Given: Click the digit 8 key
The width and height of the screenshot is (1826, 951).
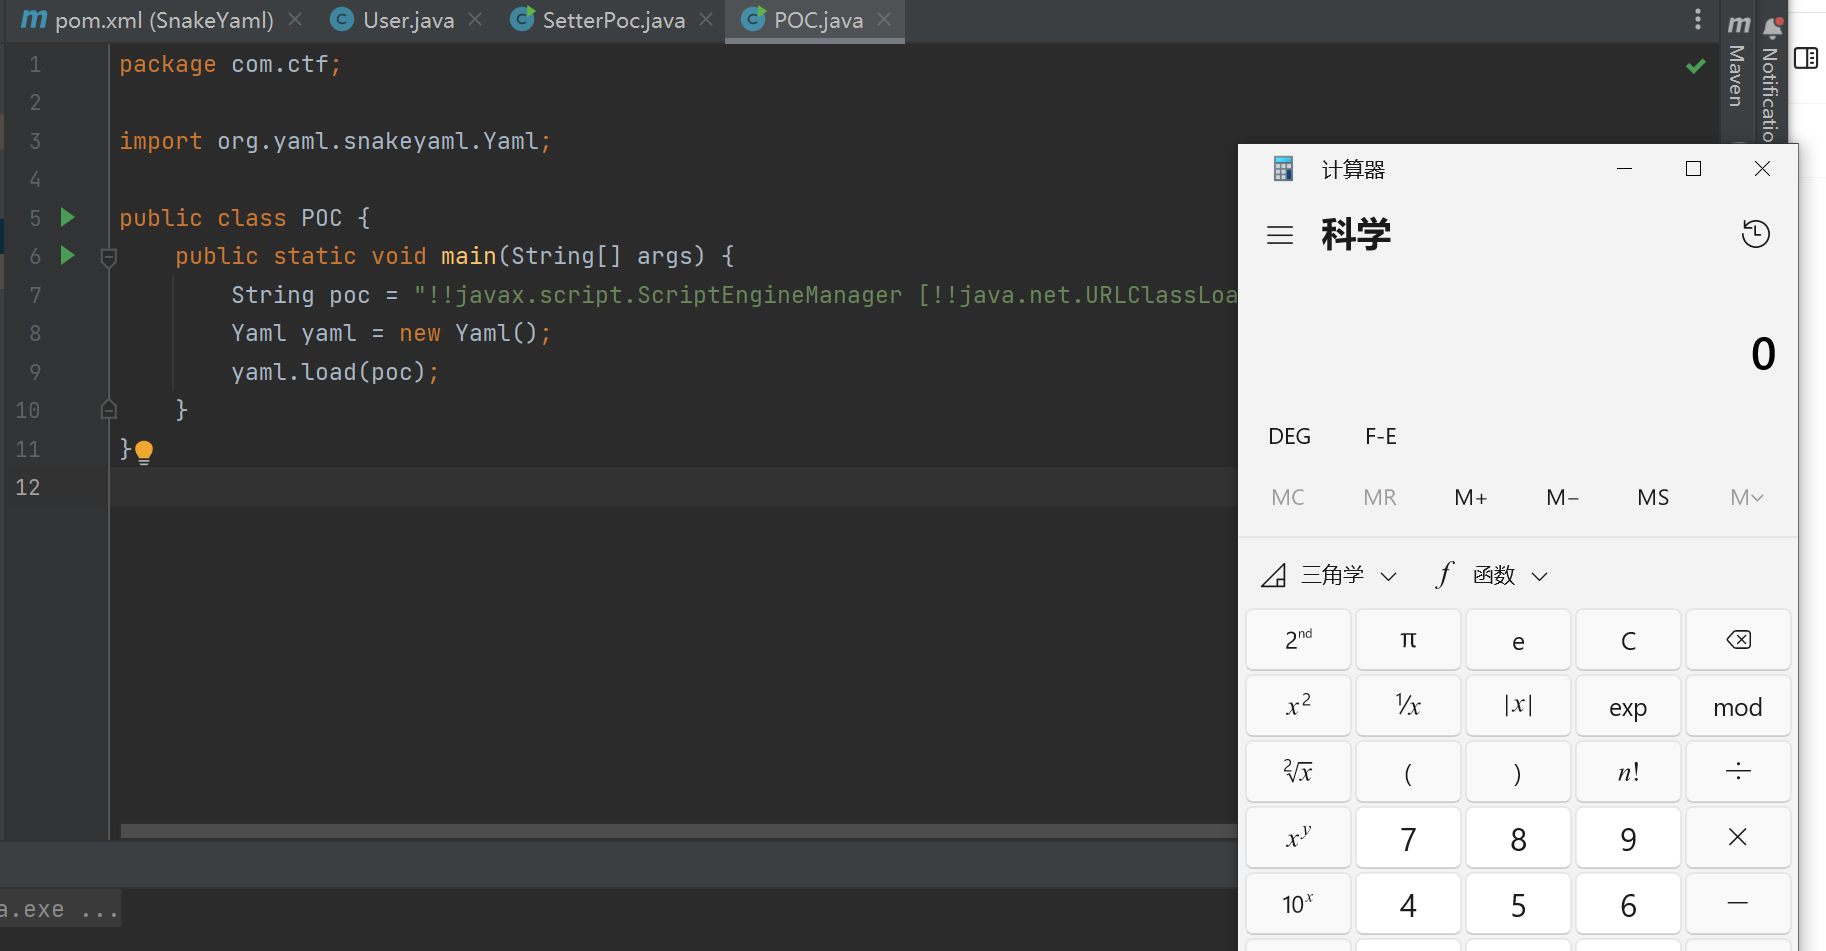Looking at the screenshot, I should coord(1518,838).
